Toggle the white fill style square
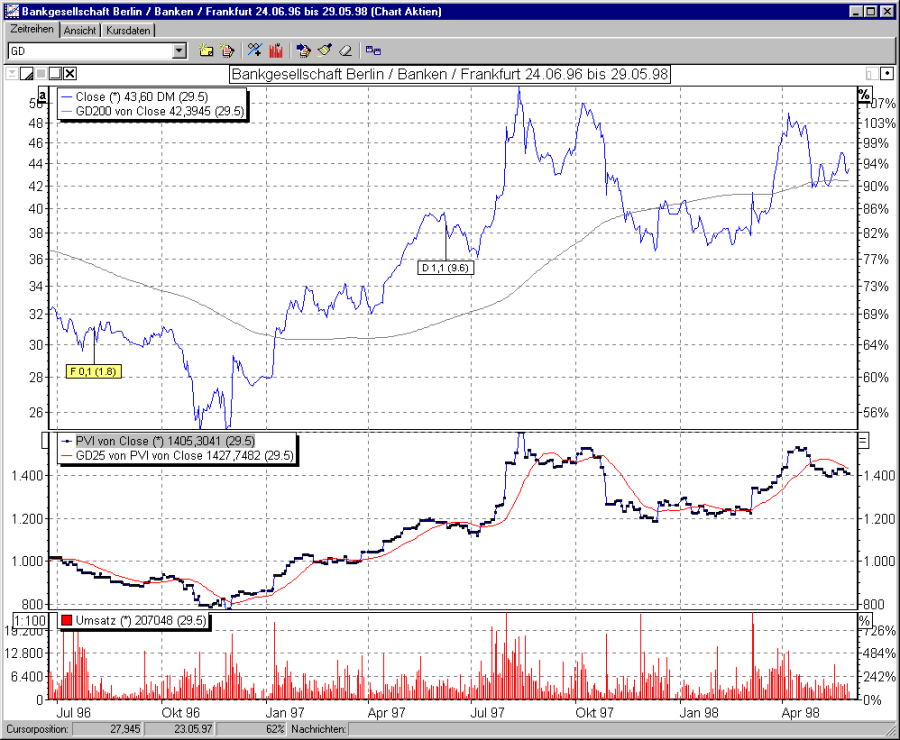The image size is (900, 740). pyautogui.click(x=55, y=73)
